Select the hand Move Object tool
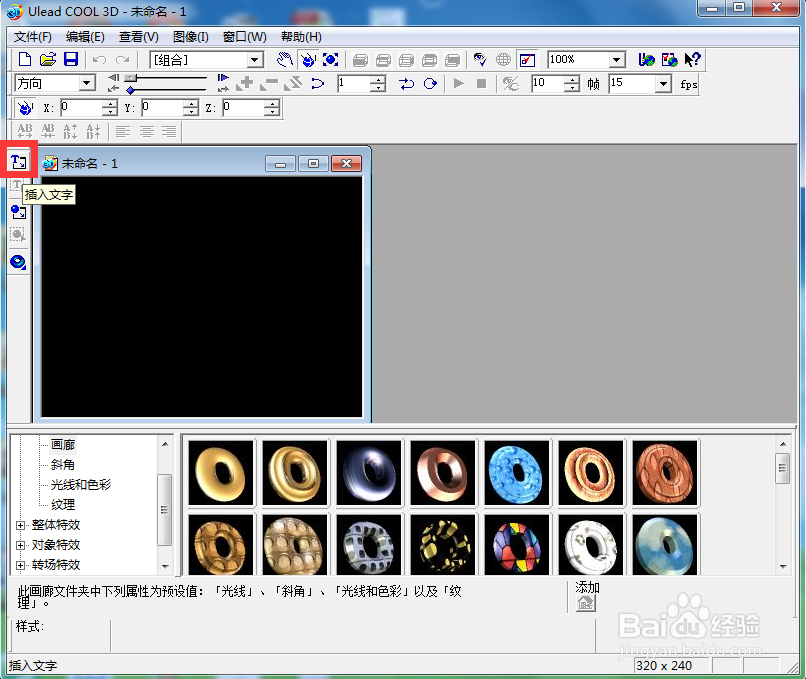Image resolution: width=806 pixels, height=679 pixels. 284,60
